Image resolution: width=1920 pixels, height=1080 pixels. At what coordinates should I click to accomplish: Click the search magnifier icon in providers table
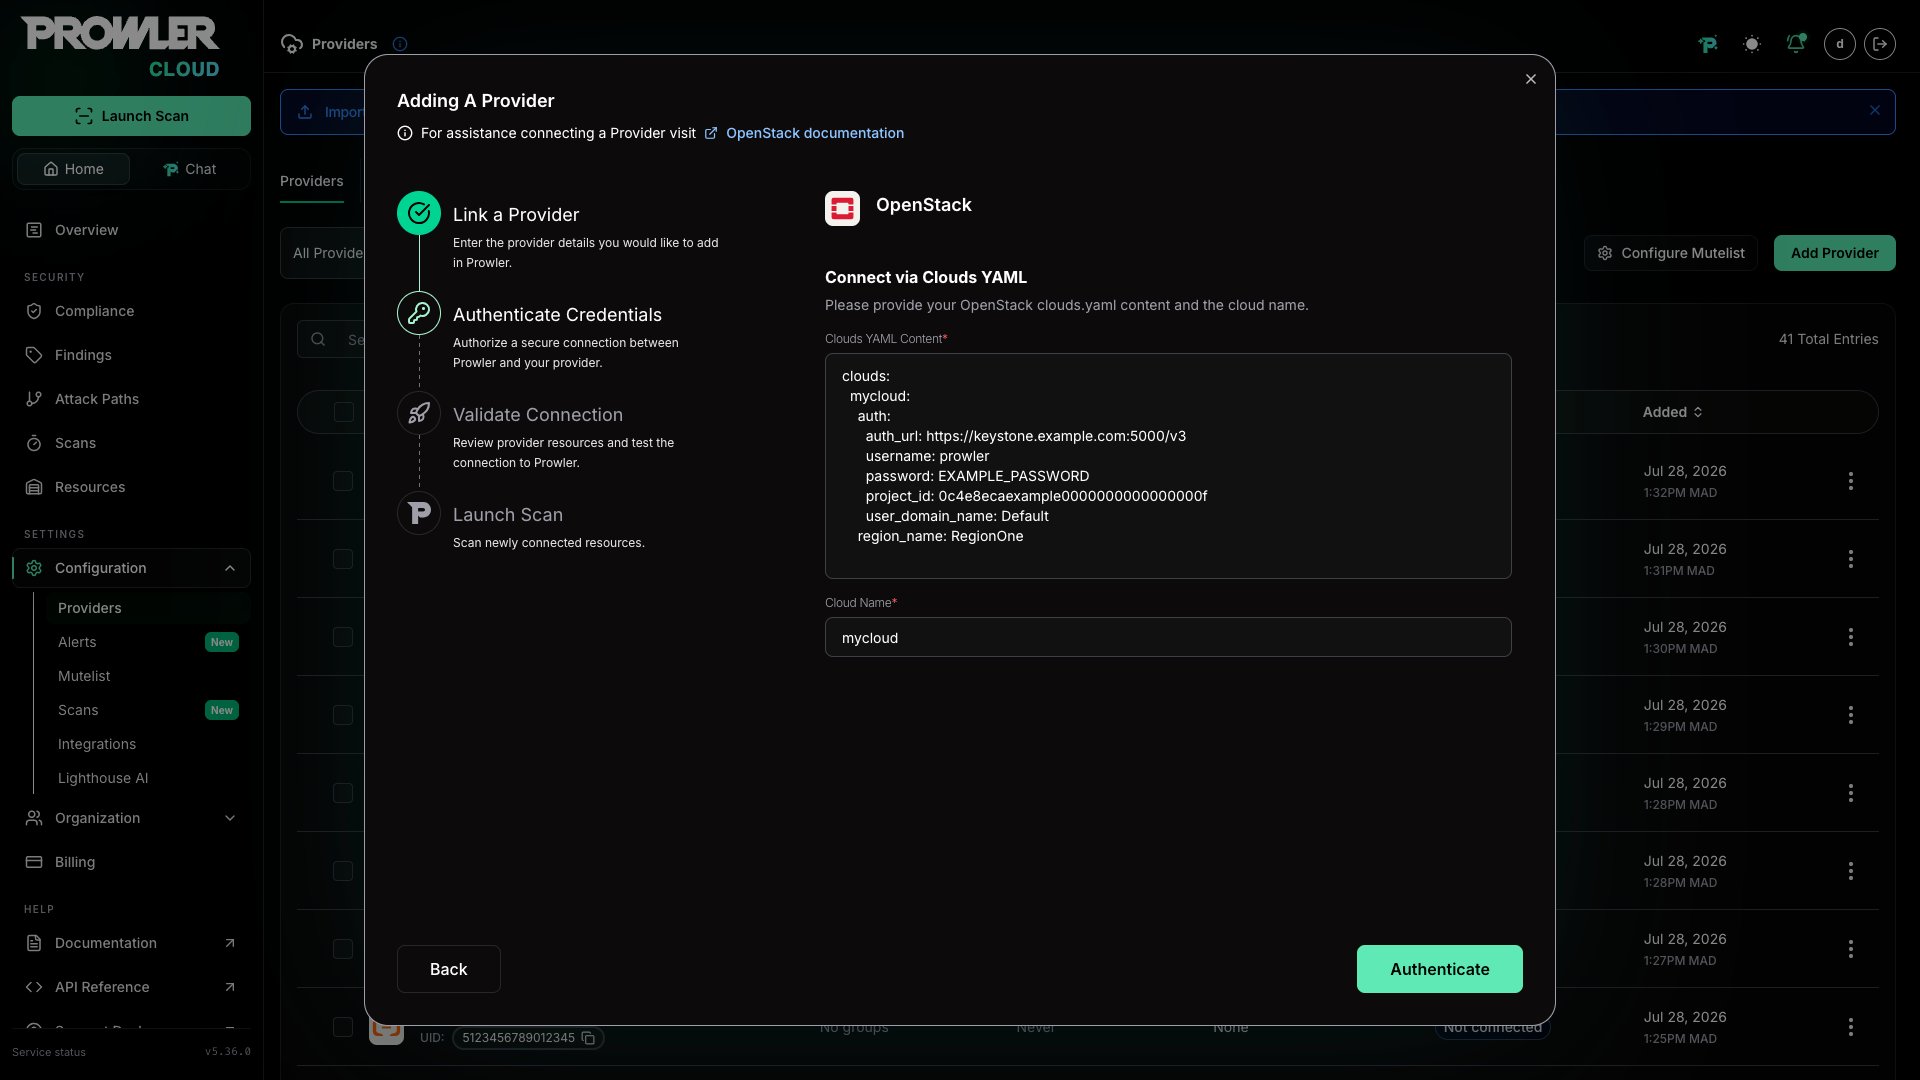tap(318, 339)
